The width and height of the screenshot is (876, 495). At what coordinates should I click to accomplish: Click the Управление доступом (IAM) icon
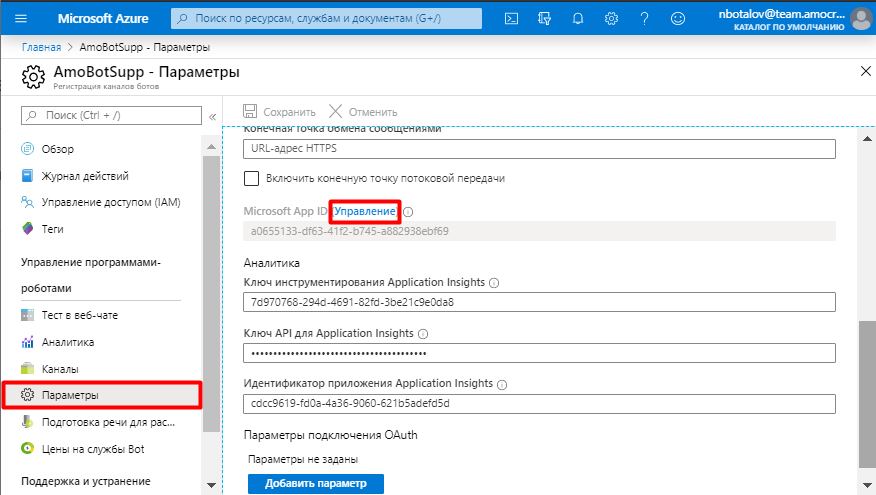tap(27, 202)
